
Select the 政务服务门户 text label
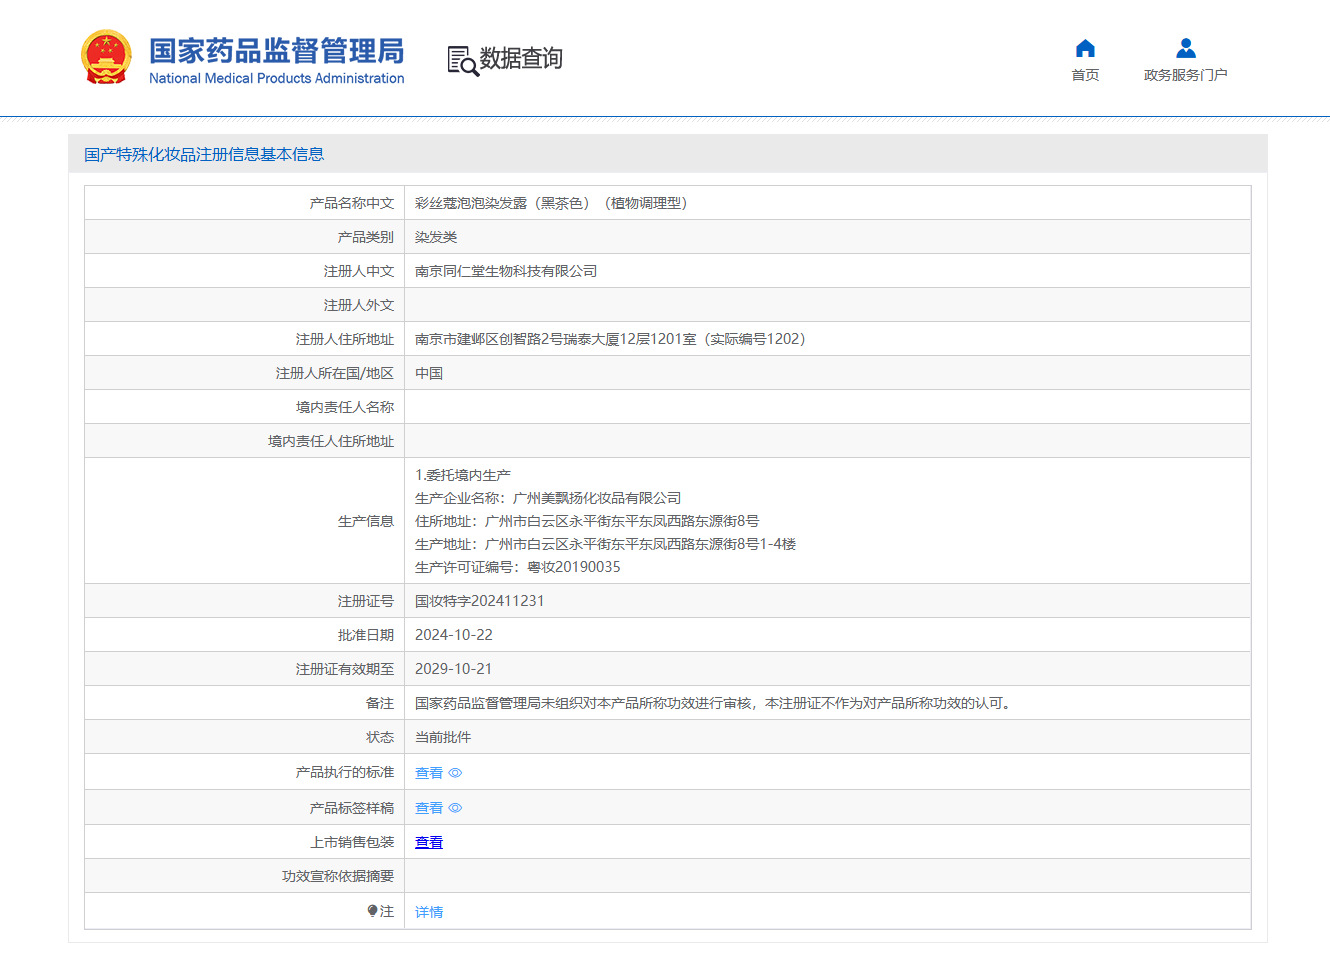coord(1185,75)
